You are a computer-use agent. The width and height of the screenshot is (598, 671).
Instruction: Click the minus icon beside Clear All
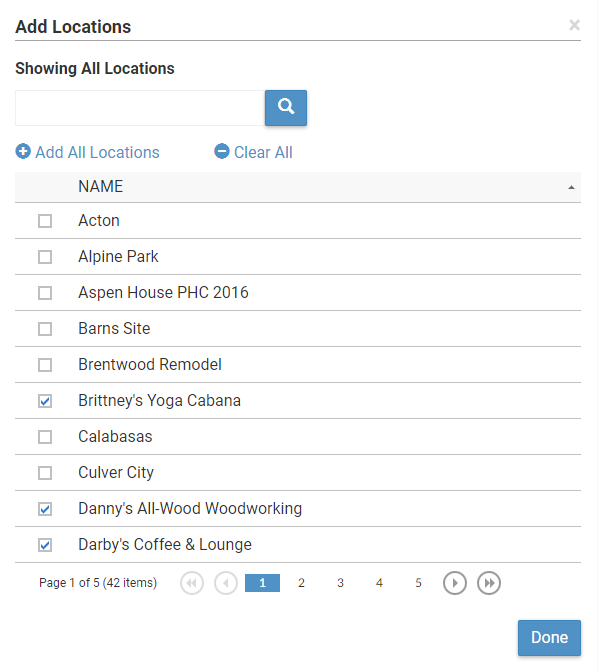[222, 151]
